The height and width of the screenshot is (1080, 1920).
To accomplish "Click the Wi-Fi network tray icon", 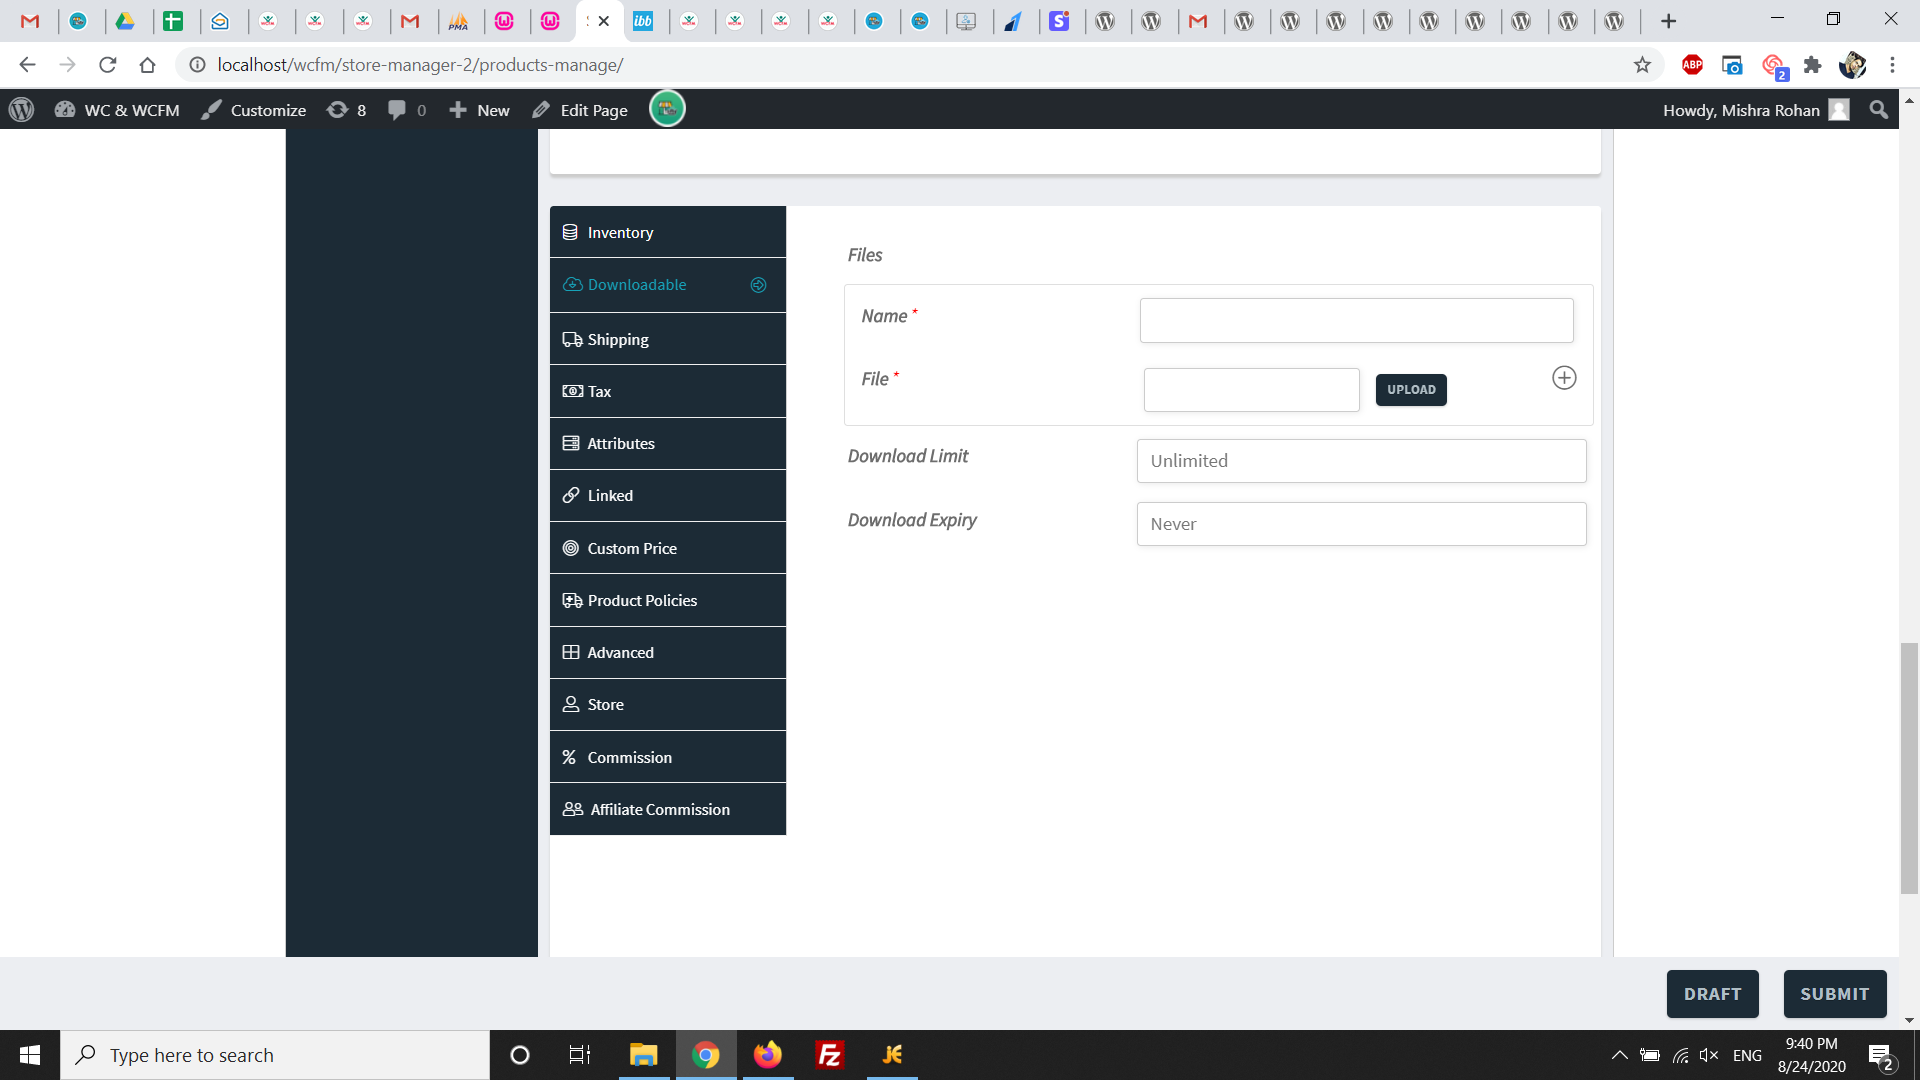I will (1681, 1055).
